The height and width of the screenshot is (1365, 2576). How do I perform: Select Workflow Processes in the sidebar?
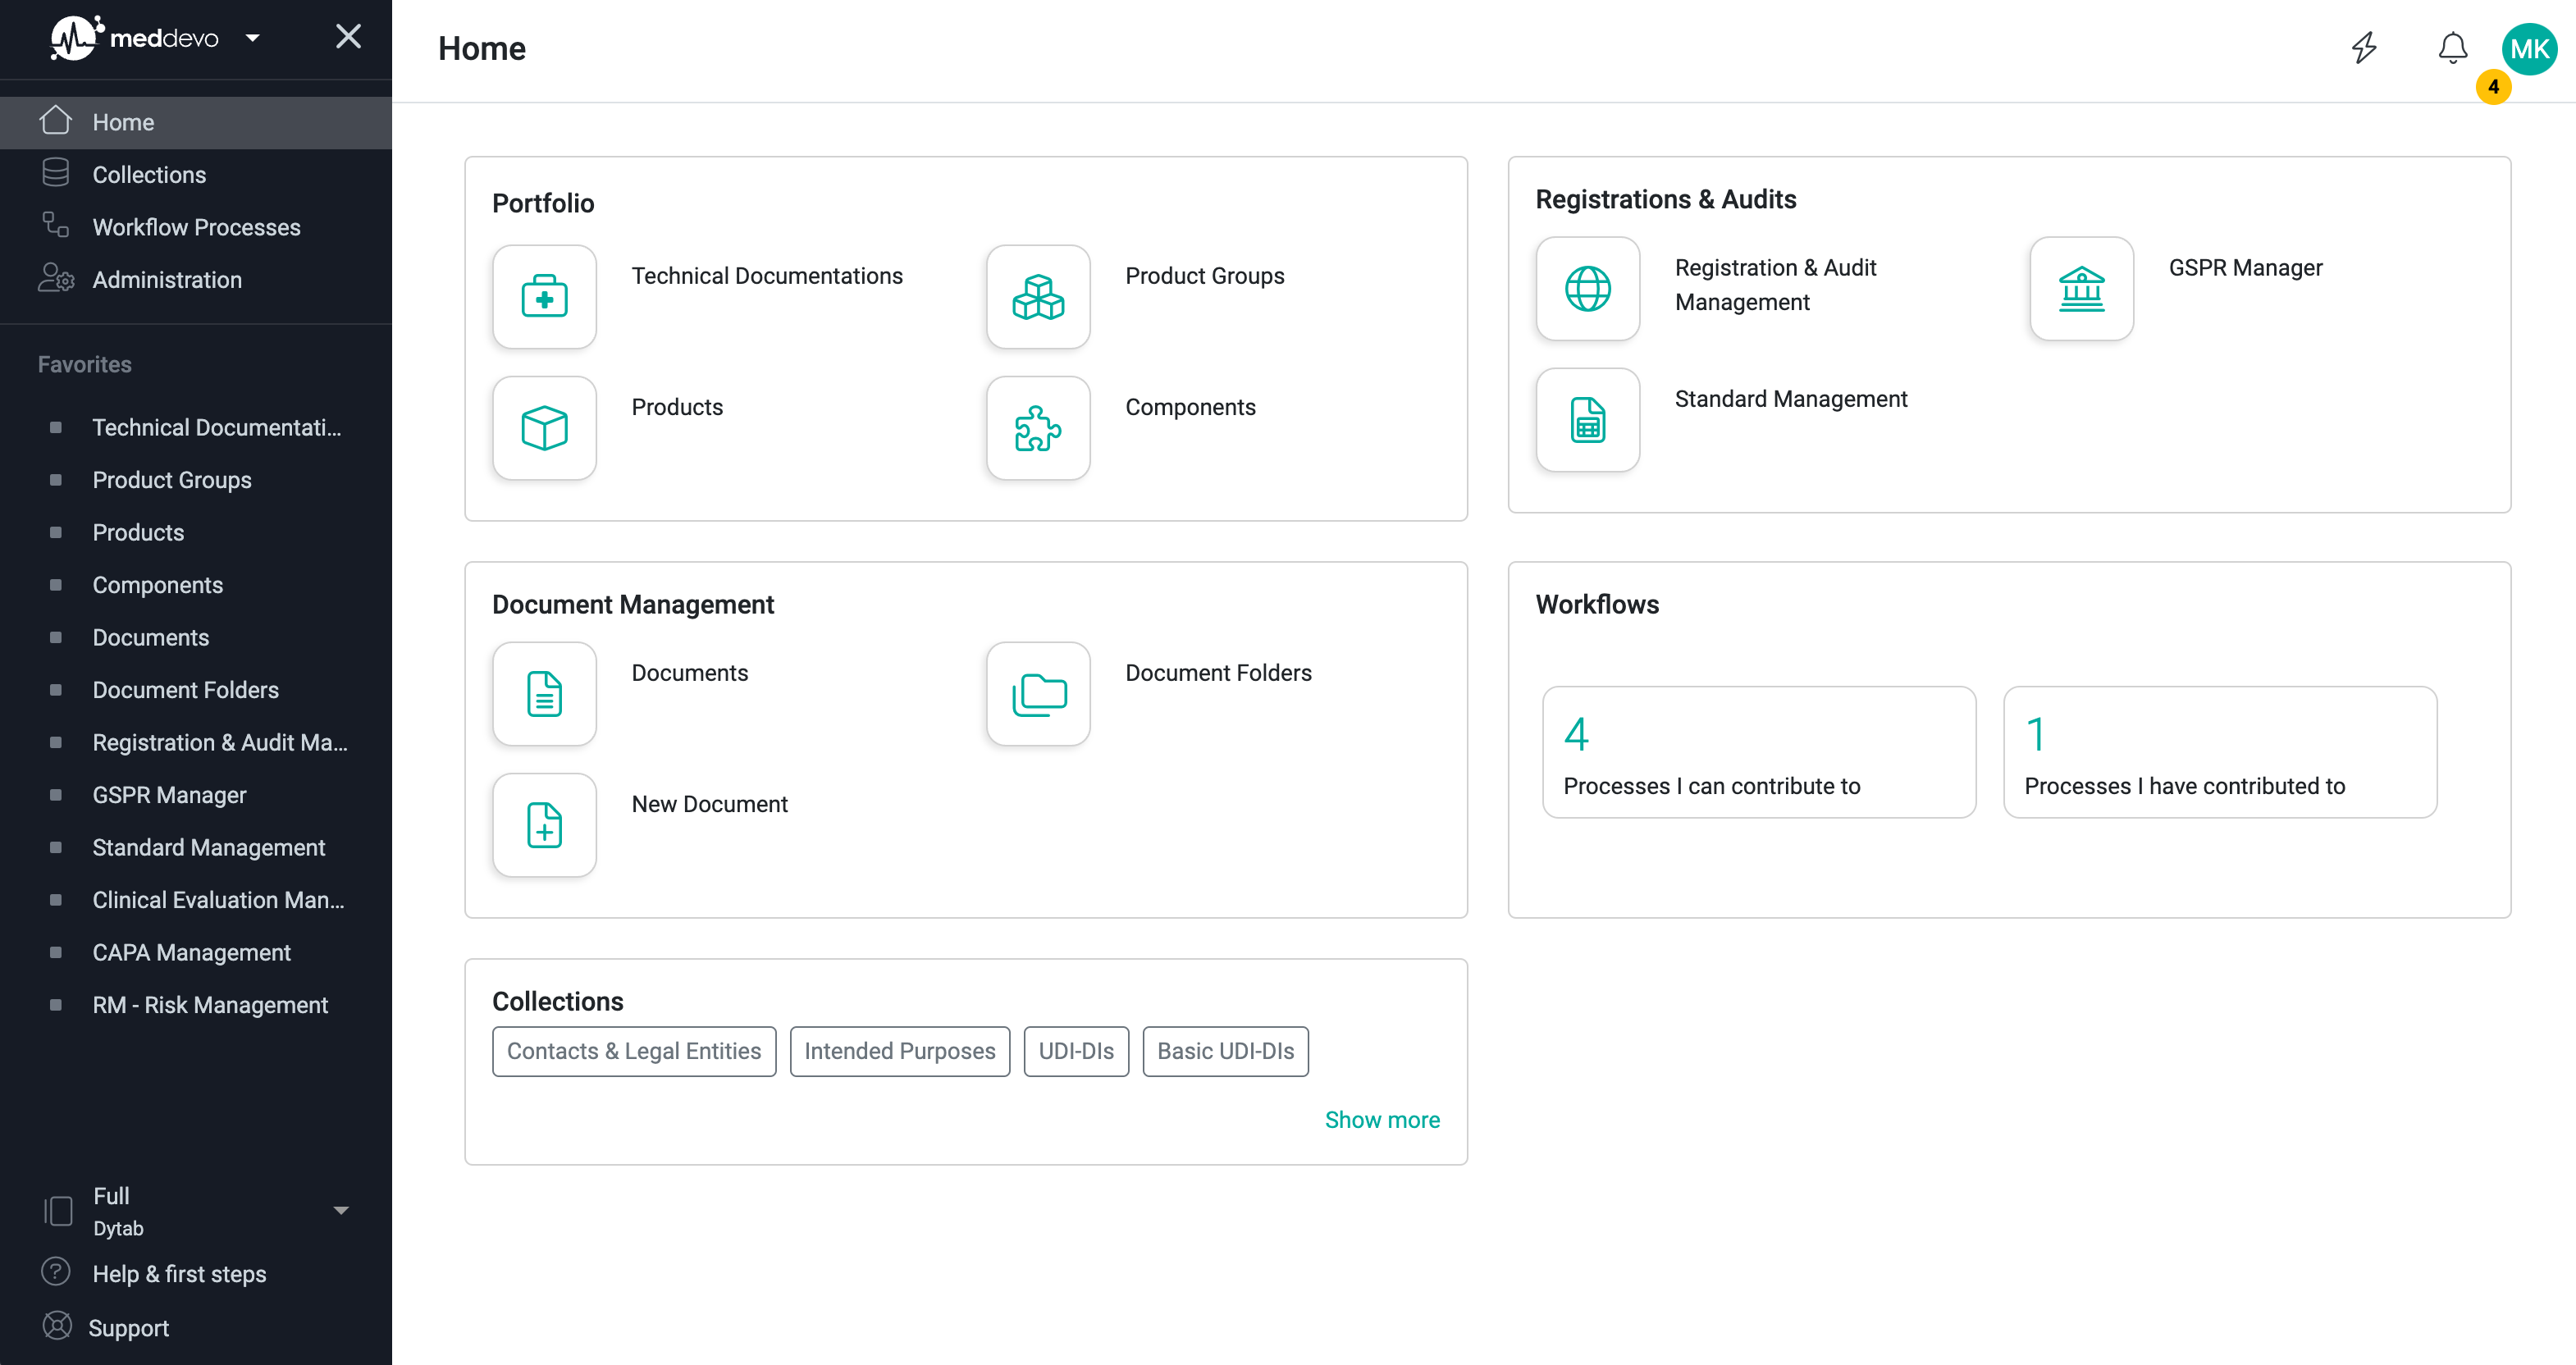pyautogui.click(x=195, y=227)
